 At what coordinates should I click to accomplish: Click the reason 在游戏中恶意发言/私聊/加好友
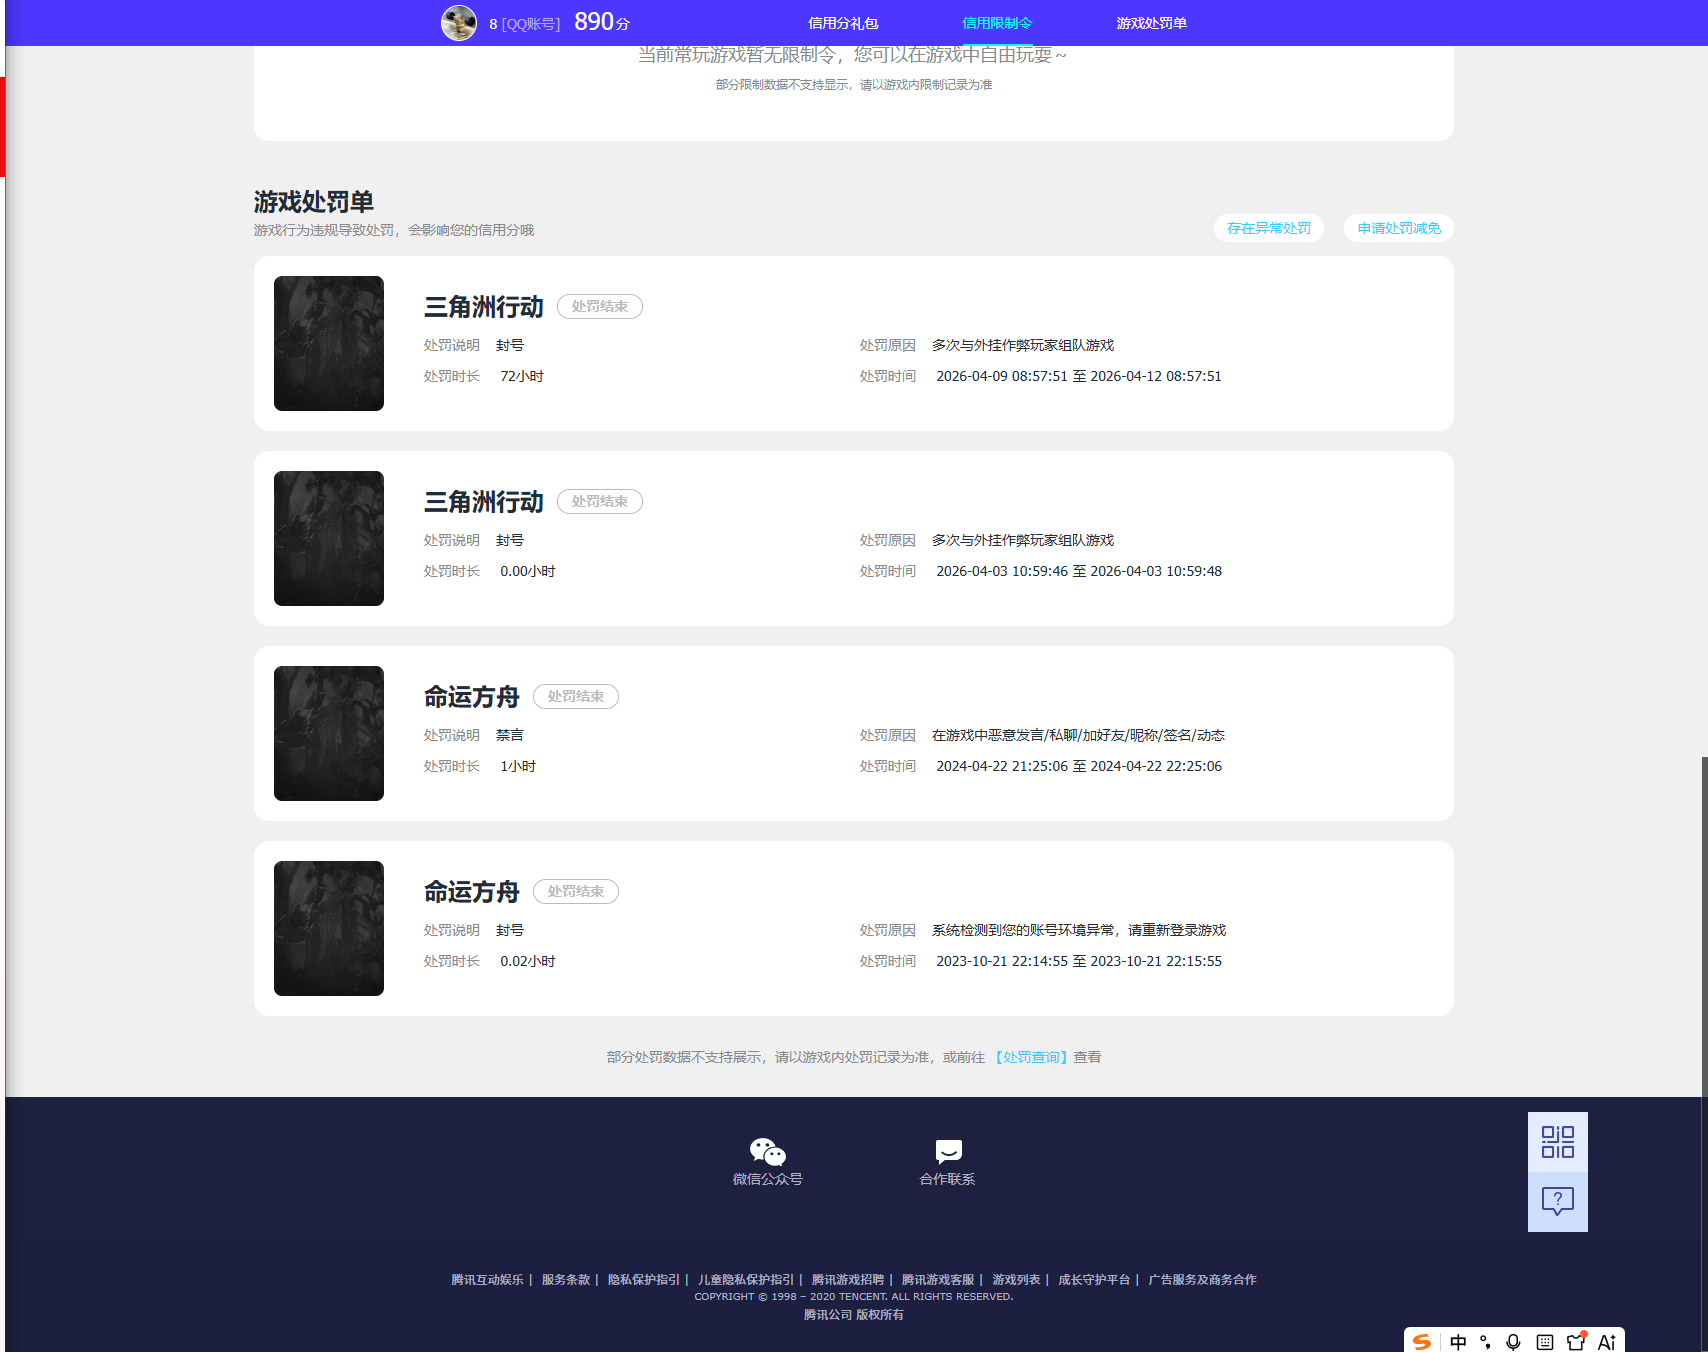pyautogui.click(x=1078, y=735)
